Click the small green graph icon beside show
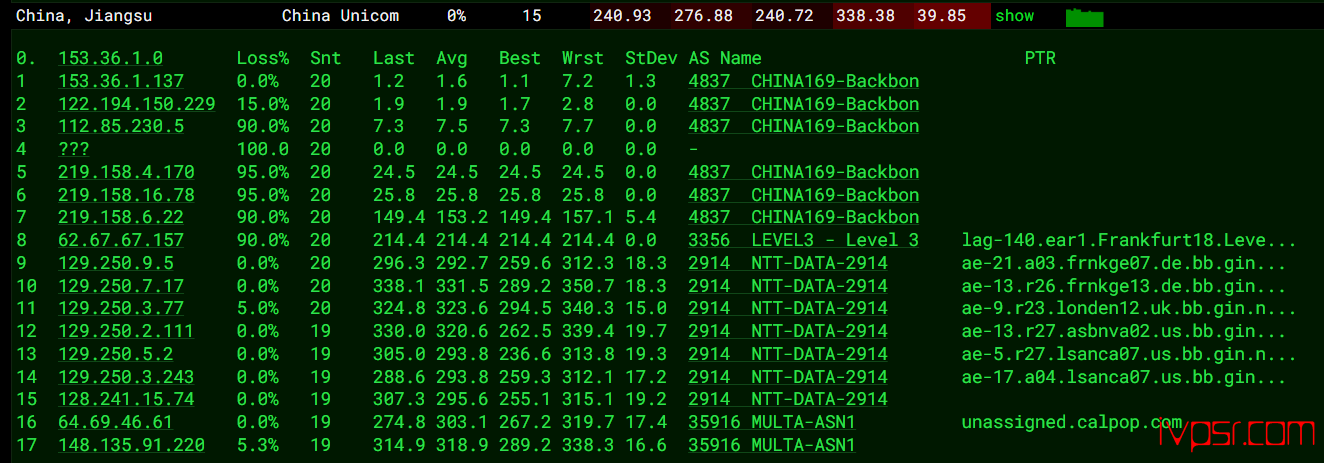 pos(1084,17)
